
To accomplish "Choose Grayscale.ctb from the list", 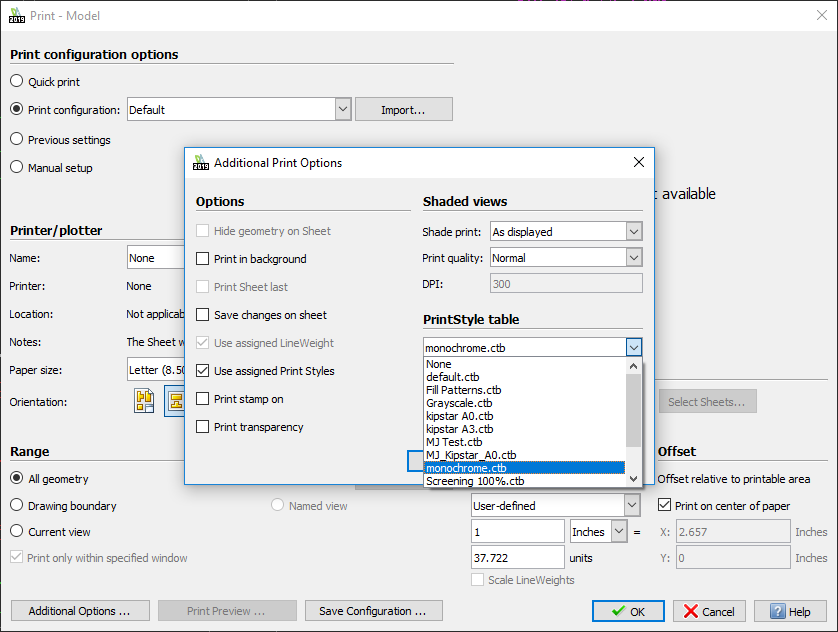I will click(459, 403).
